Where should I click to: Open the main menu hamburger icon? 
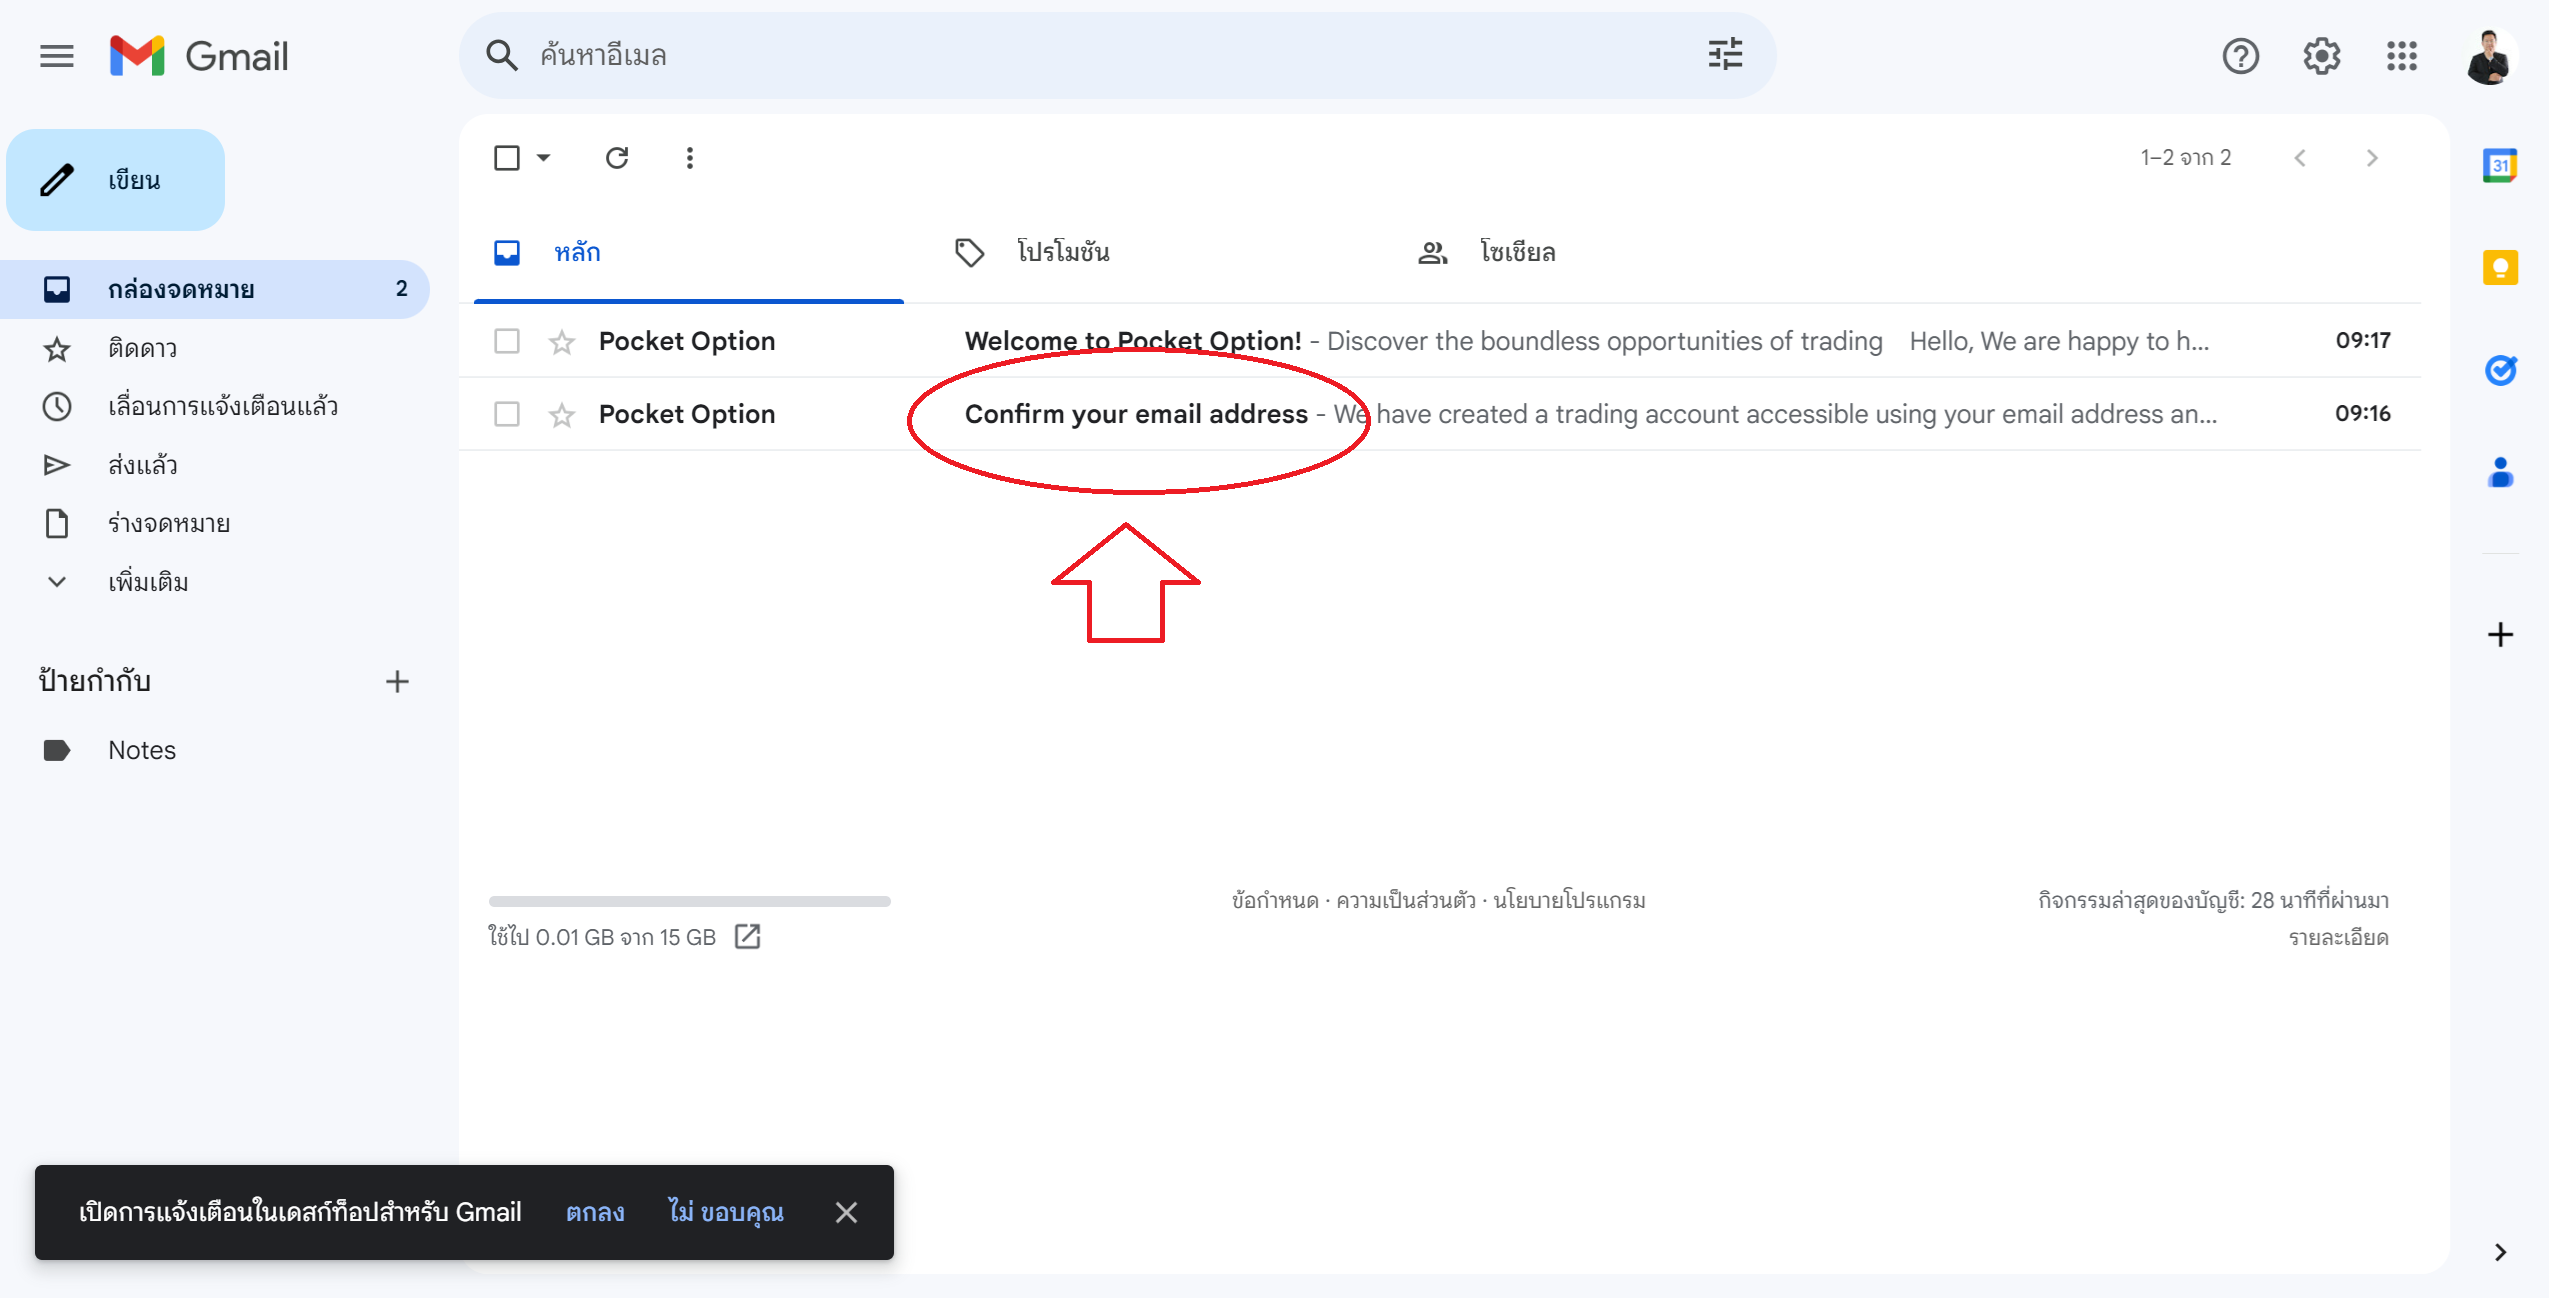(x=57, y=56)
